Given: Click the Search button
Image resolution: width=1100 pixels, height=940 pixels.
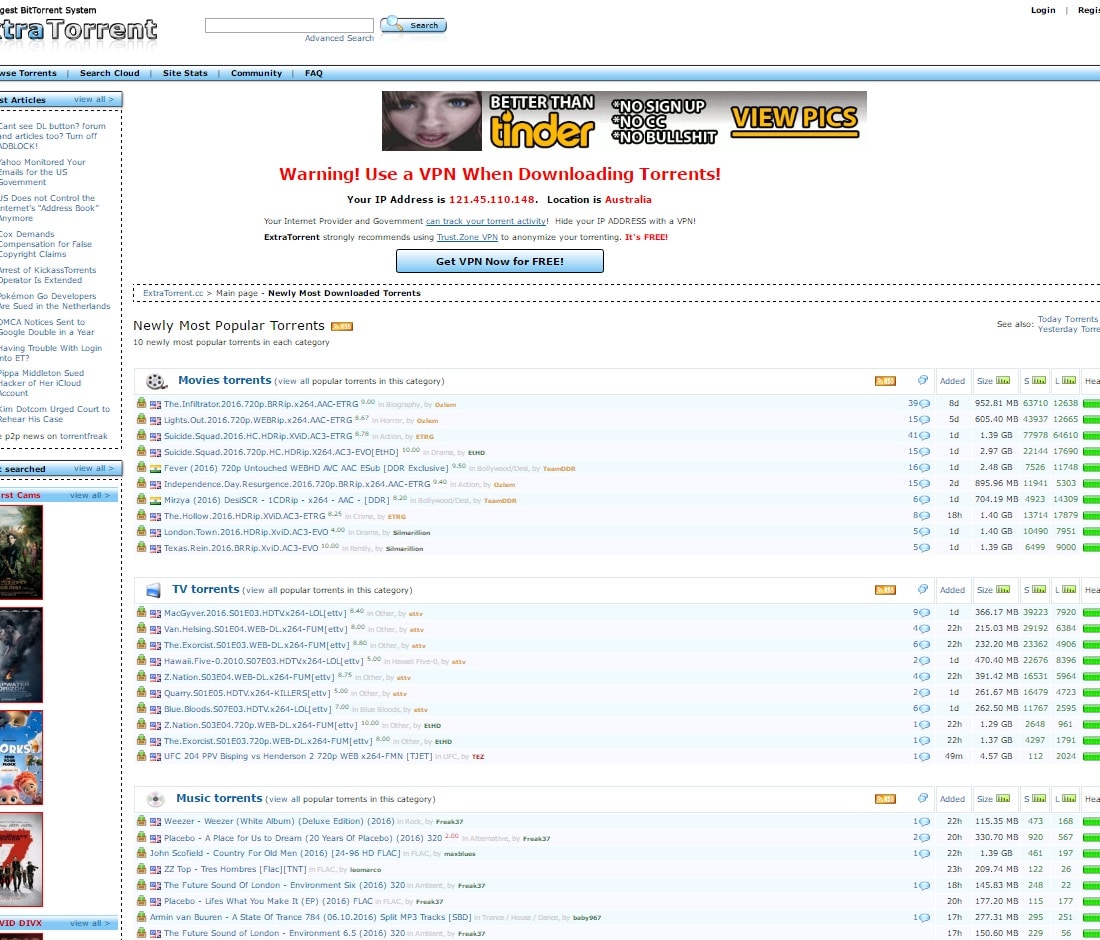Looking at the screenshot, I should coord(414,25).
